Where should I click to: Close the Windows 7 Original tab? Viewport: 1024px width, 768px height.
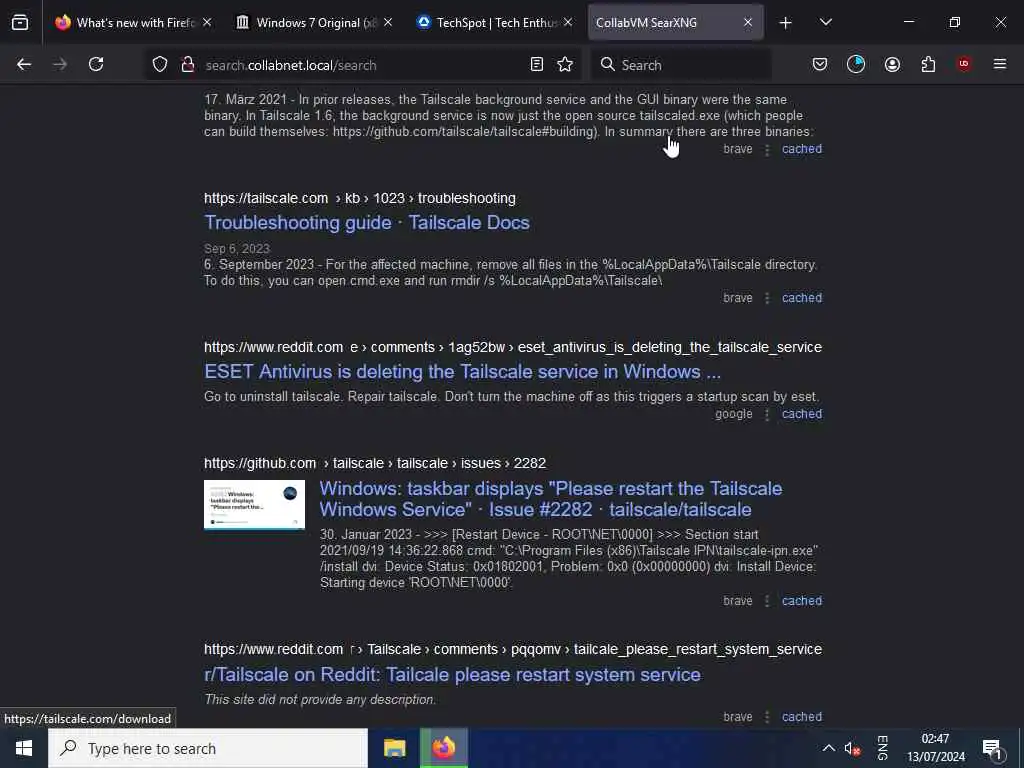pyautogui.click(x=388, y=23)
